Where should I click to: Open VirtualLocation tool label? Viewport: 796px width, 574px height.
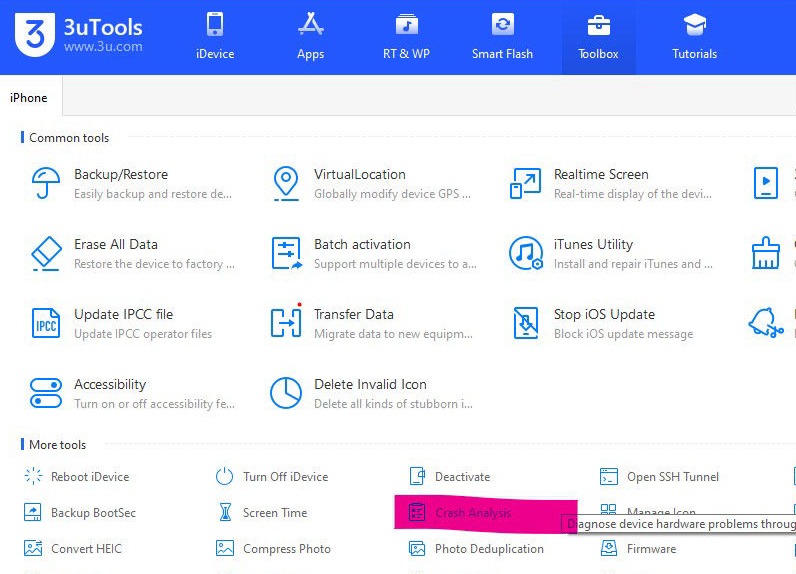[x=359, y=174]
